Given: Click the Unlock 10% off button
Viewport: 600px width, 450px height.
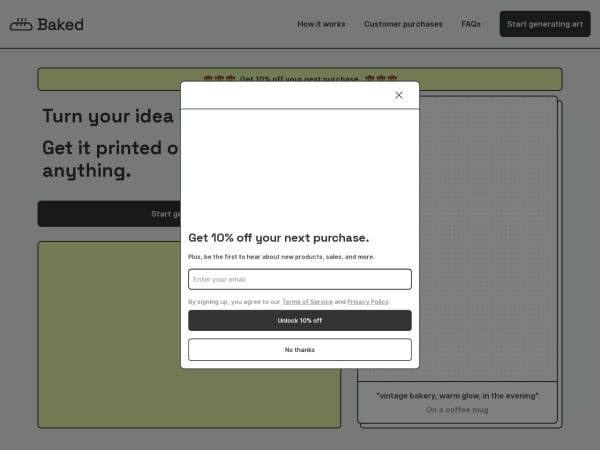Looking at the screenshot, I should (299, 320).
